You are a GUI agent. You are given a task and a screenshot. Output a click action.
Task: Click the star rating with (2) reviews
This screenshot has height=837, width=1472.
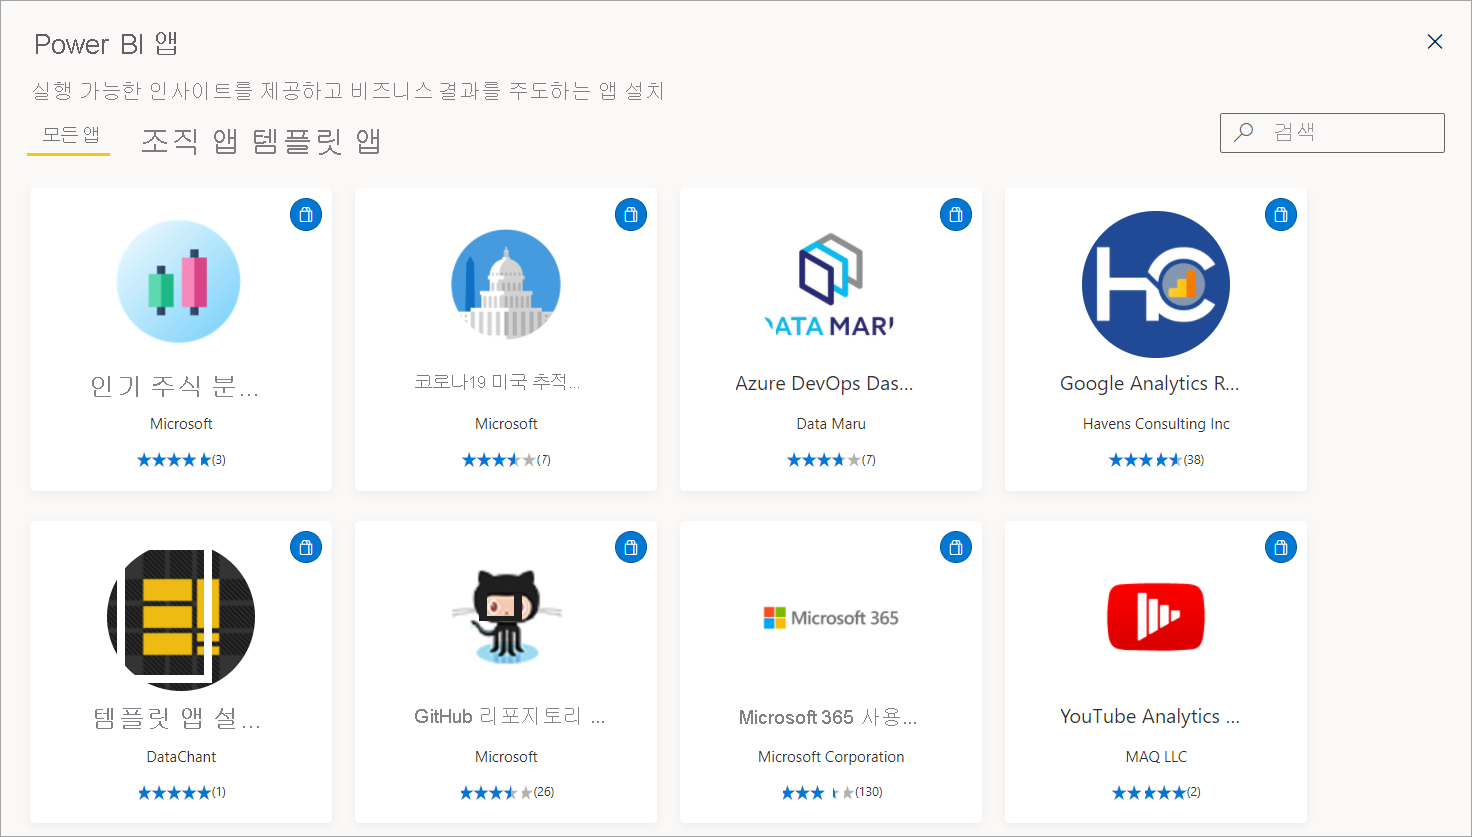(1156, 792)
